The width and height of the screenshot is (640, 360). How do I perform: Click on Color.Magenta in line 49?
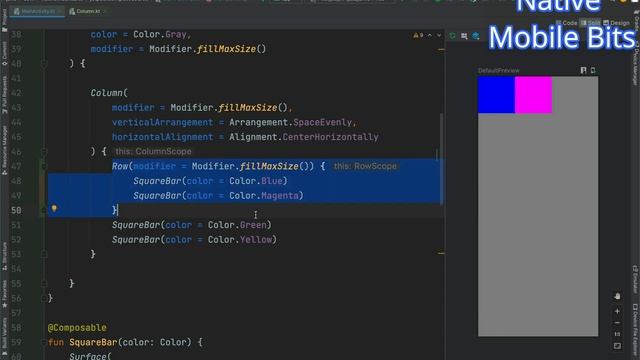pos(264,196)
